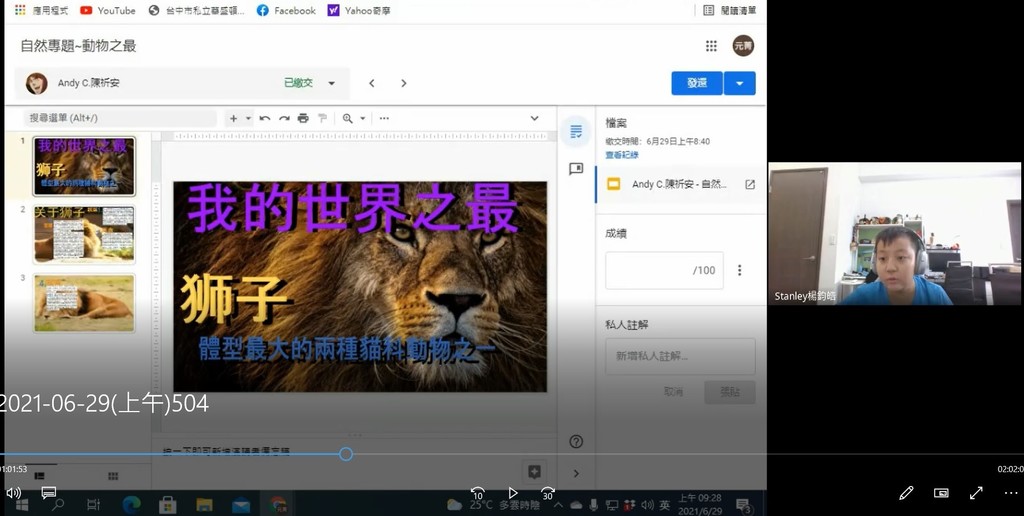Open the help question mark icon
The height and width of the screenshot is (516, 1024).
[576, 442]
